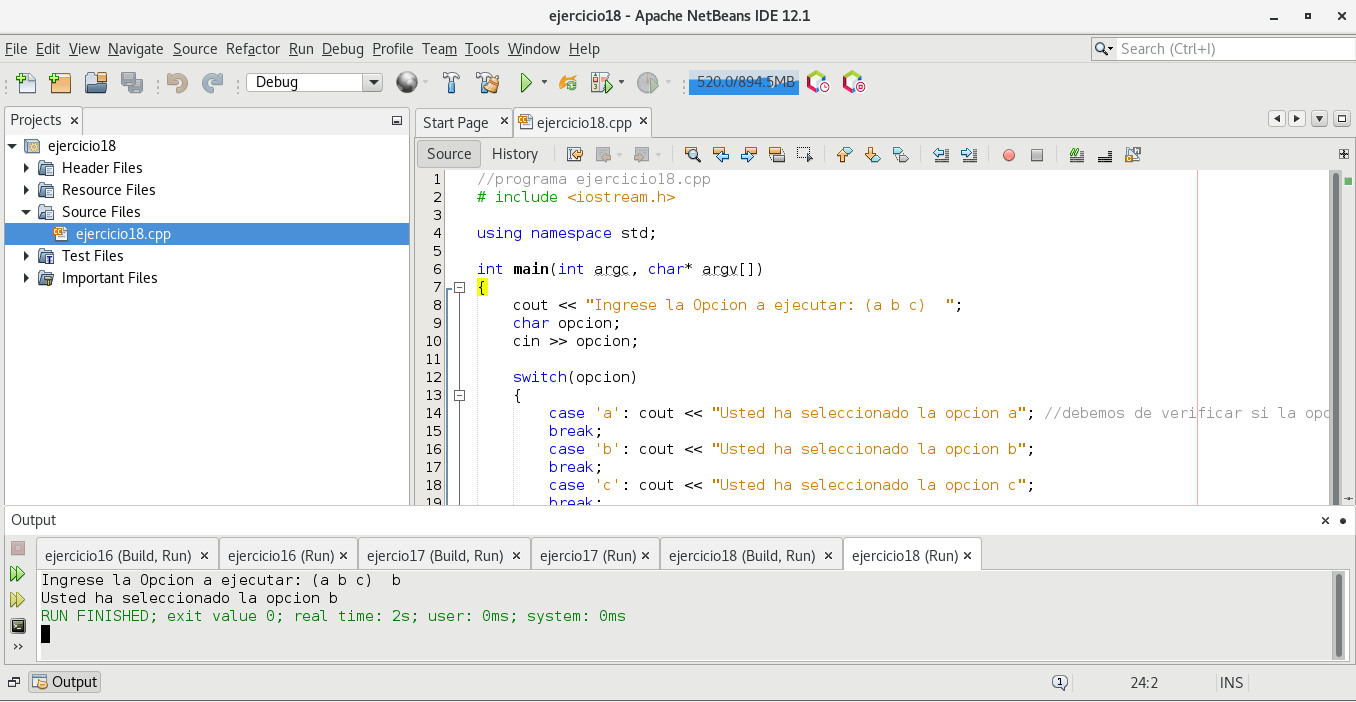Click the History view button
1356x702 pixels.
click(515, 154)
